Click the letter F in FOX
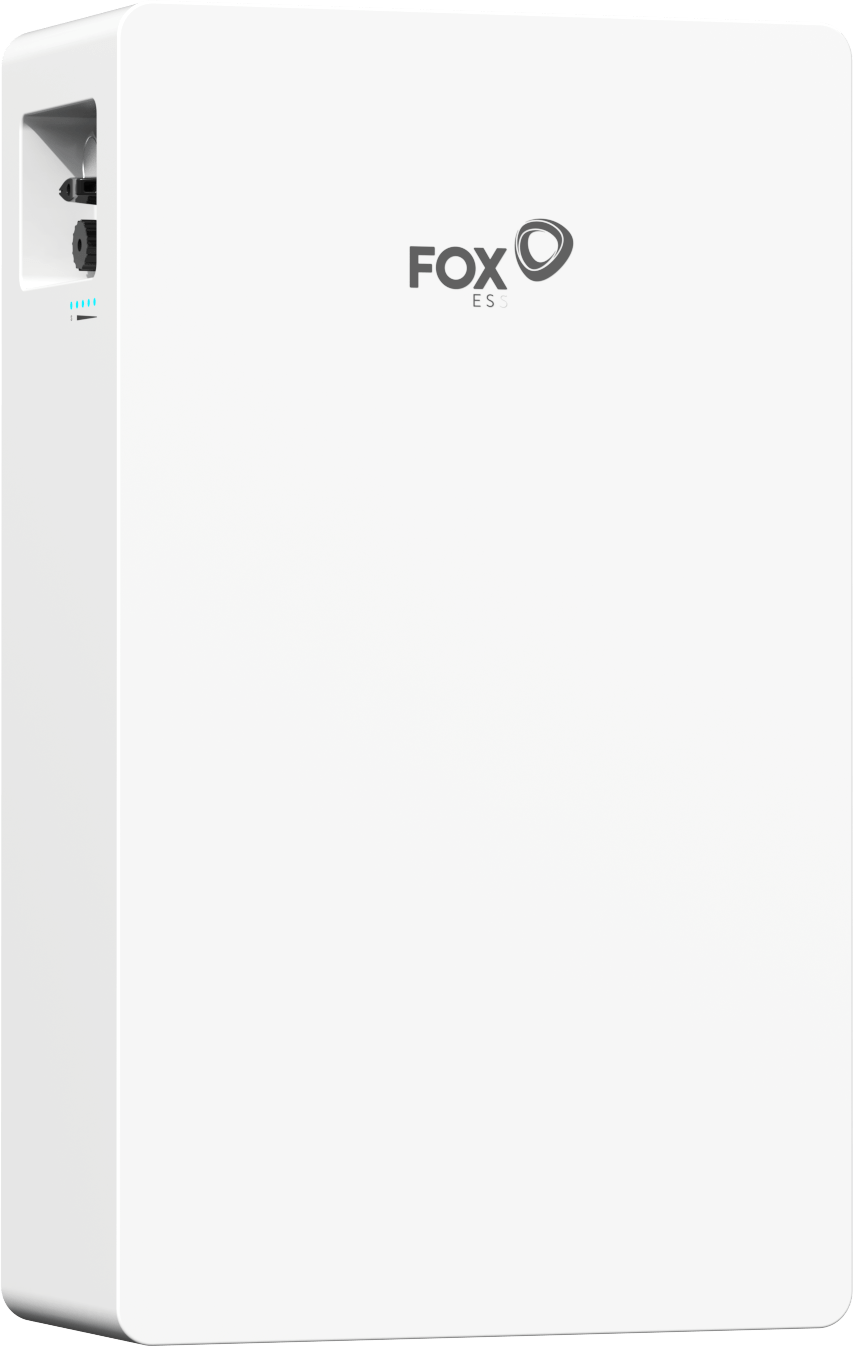 pos(422,267)
